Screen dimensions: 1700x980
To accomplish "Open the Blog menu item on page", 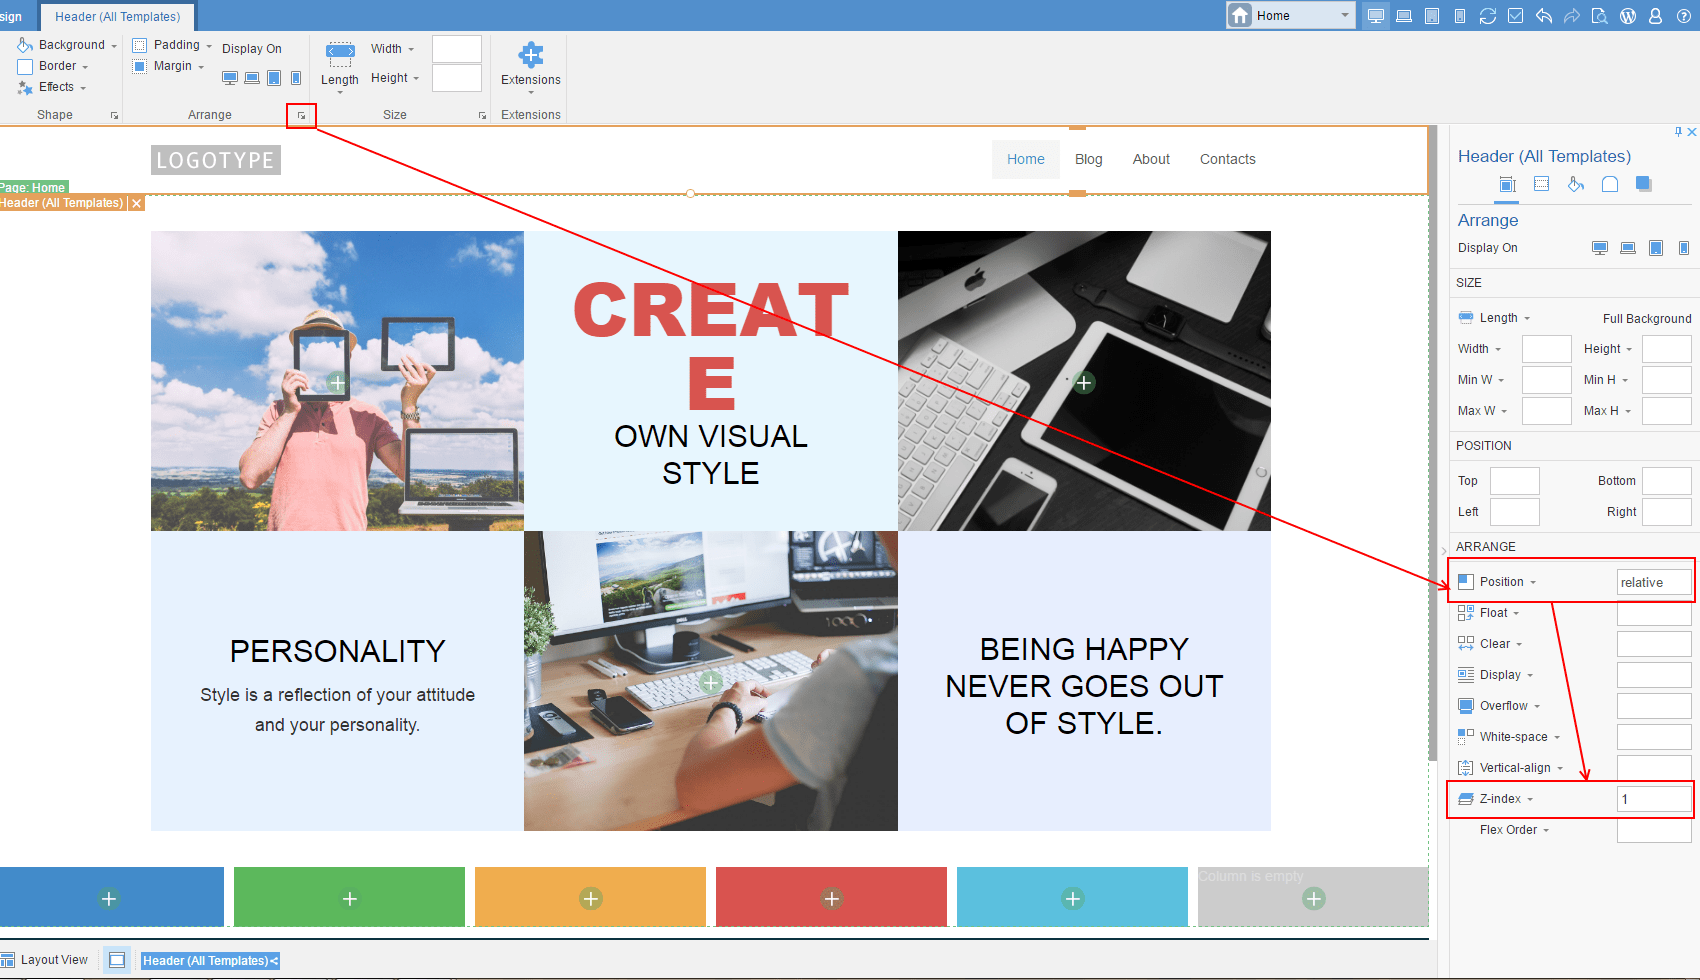I will 1089,159.
